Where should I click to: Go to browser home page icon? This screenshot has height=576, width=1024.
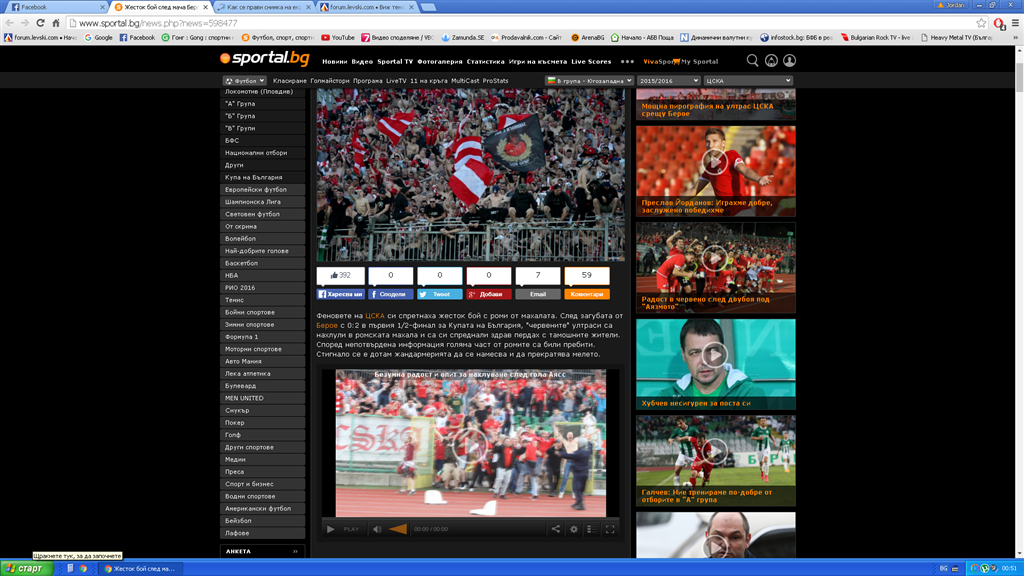pos(56,23)
